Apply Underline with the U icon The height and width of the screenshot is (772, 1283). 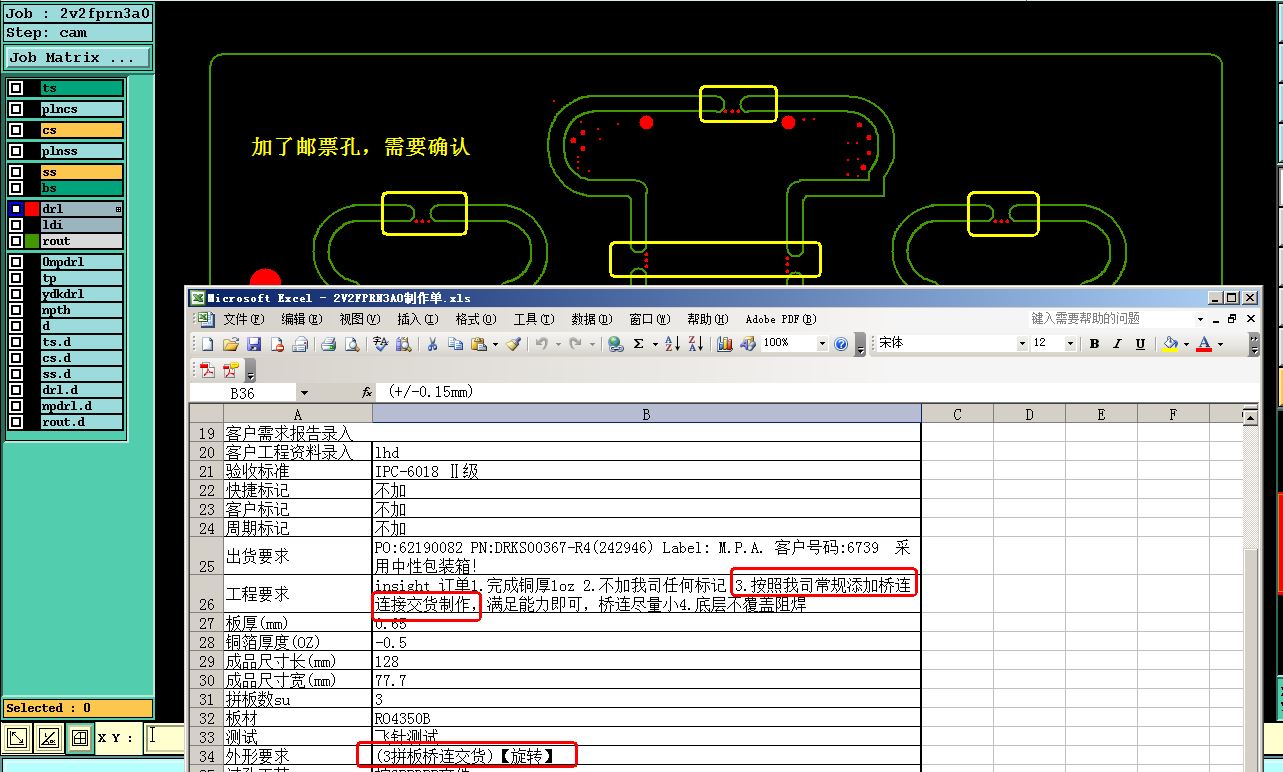pos(1140,343)
